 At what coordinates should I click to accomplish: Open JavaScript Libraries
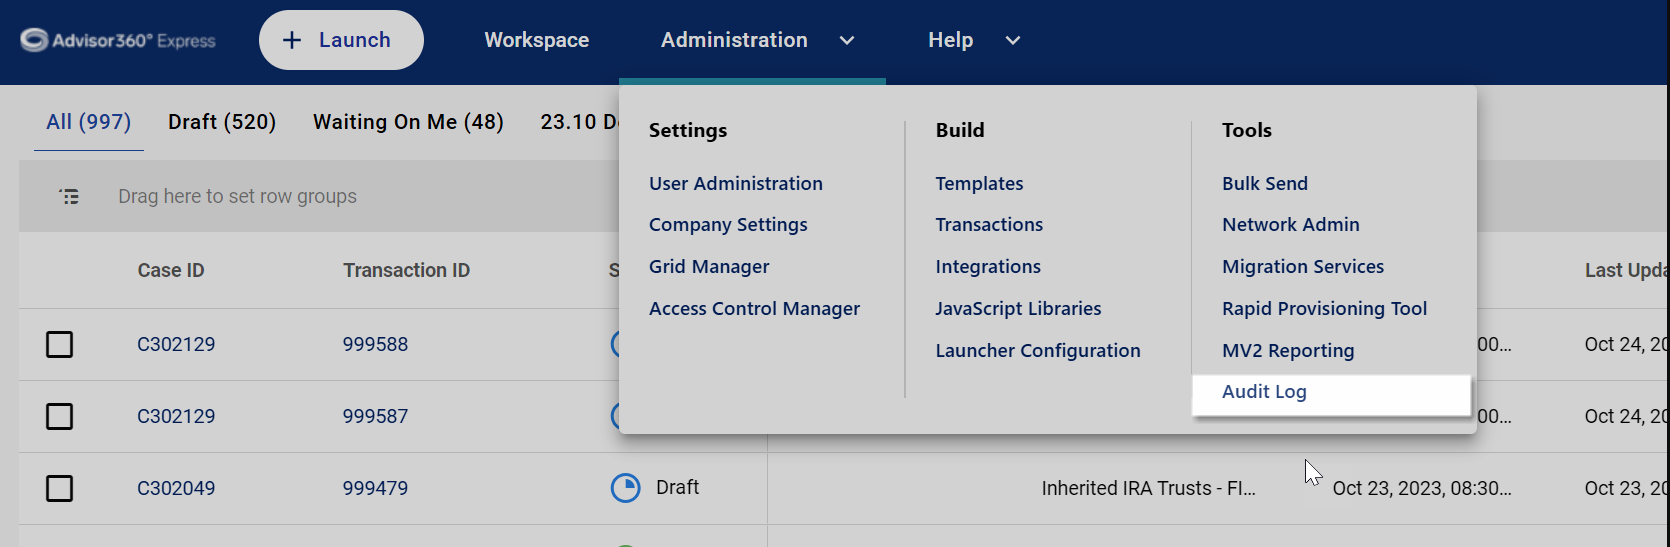[x=1018, y=309]
